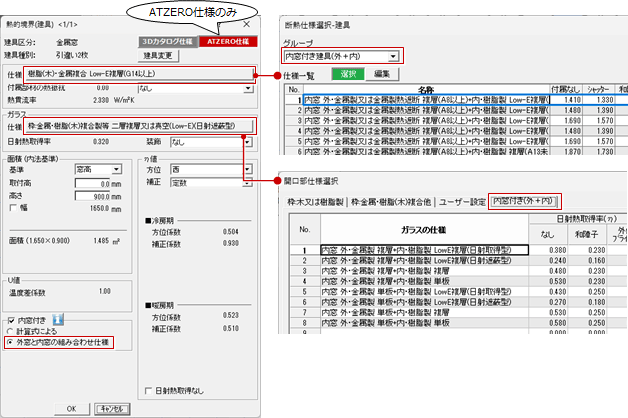Select the 計算式による radio option
Image resolution: width=628 pixels, height=418 pixels.
pyautogui.click(x=11, y=330)
